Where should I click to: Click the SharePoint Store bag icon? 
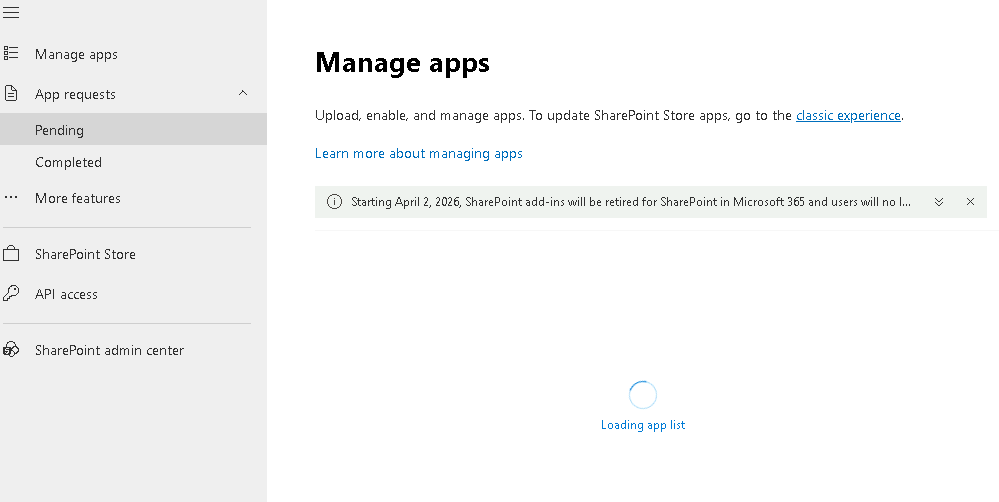[11, 254]
